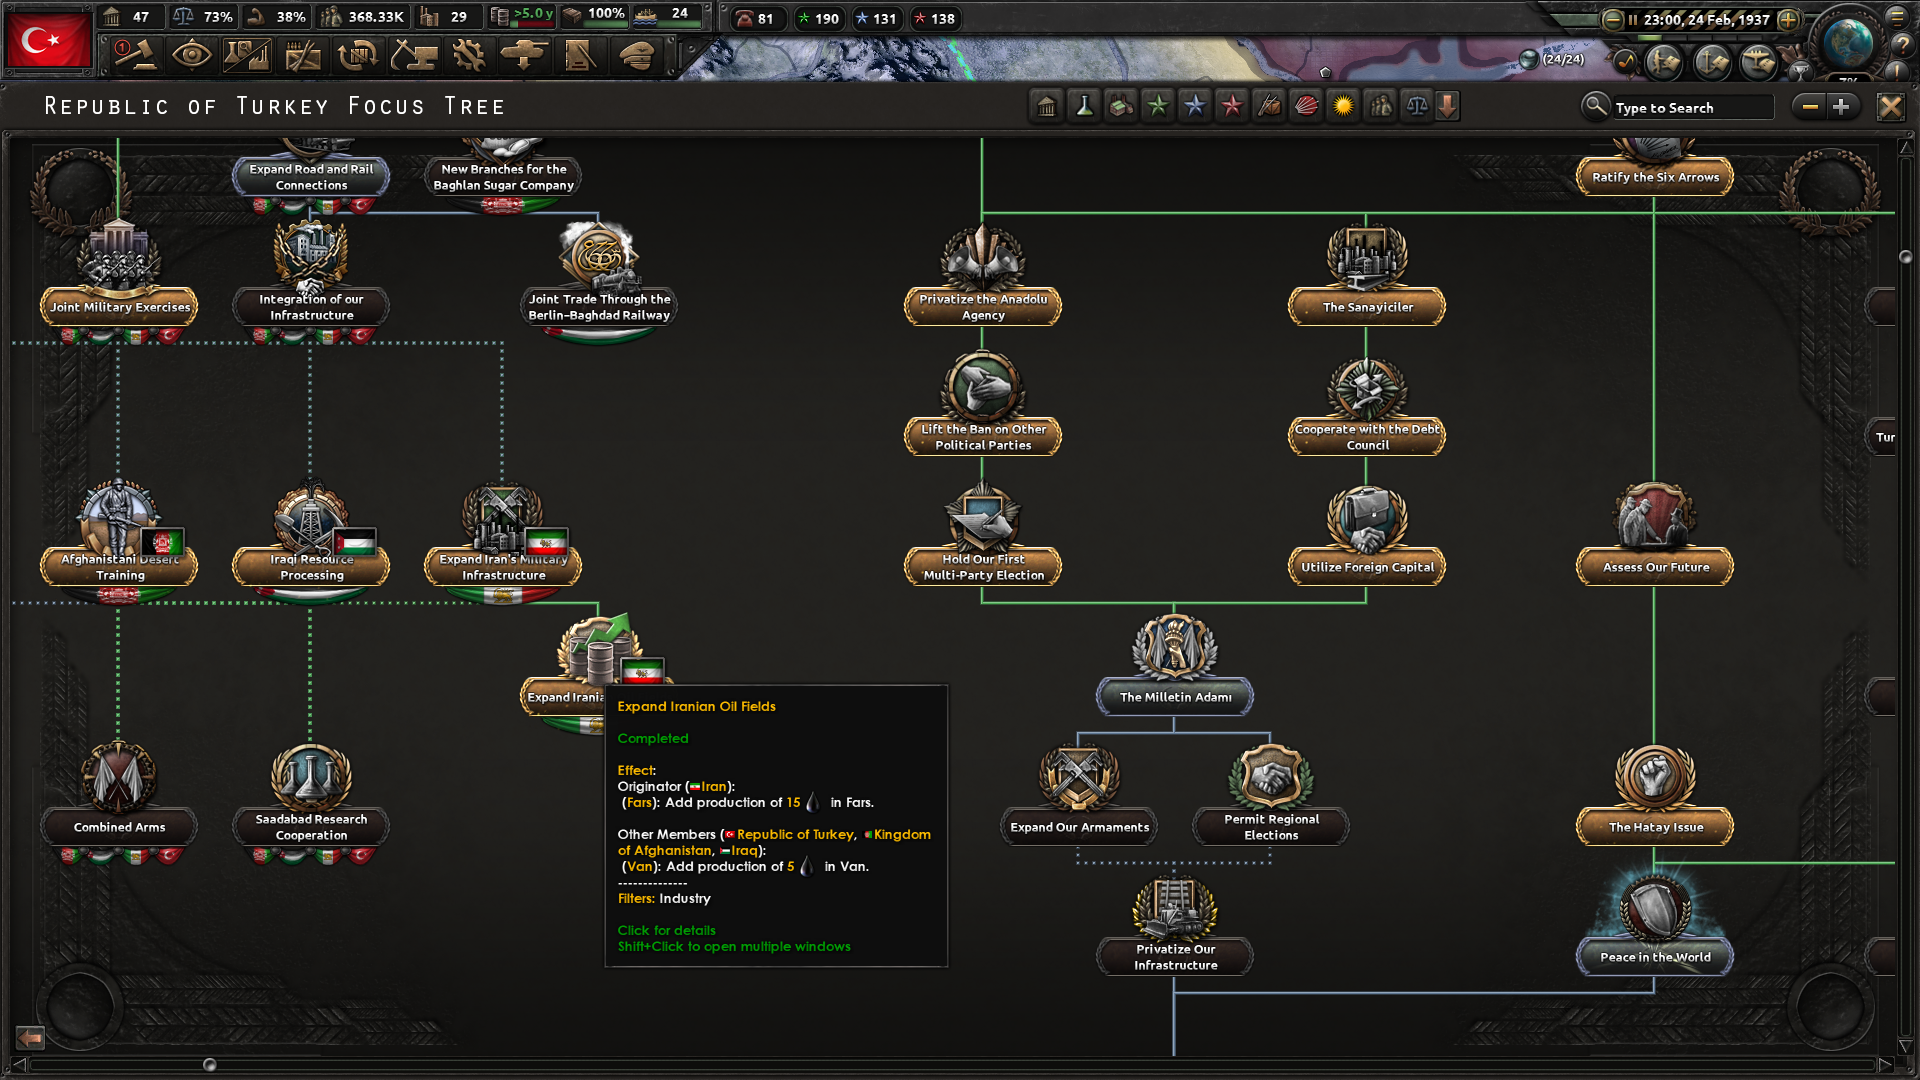
Task: Toggle the rifle and crate filter
Action: point(1269,106)
